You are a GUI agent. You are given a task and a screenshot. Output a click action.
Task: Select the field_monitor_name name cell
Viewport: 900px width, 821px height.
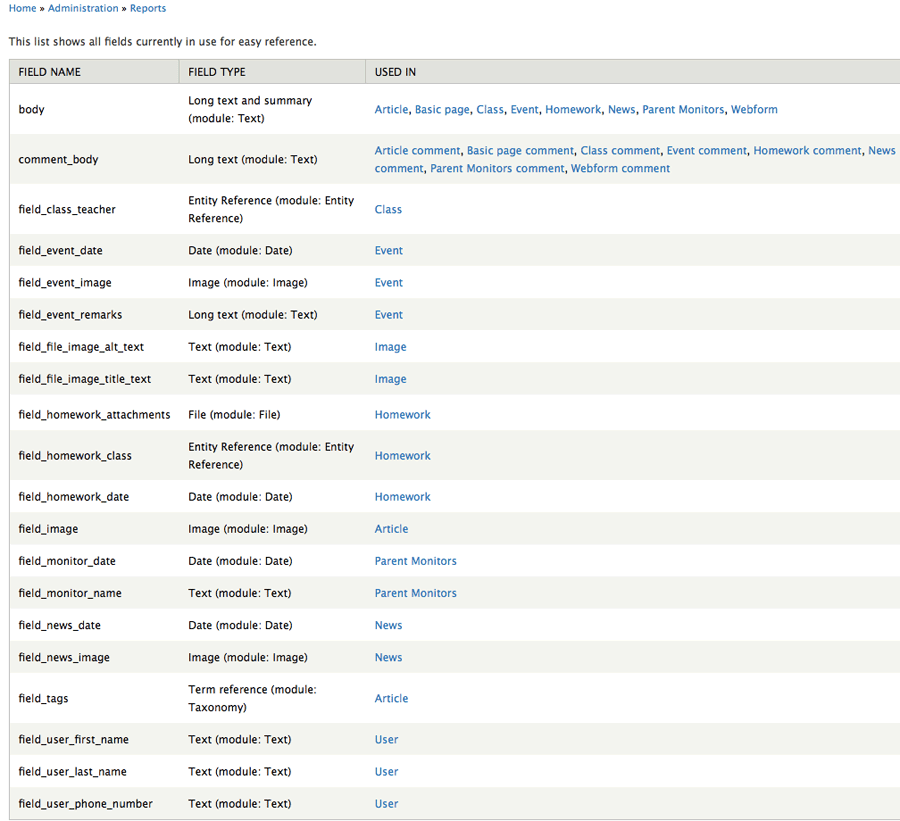94,593
